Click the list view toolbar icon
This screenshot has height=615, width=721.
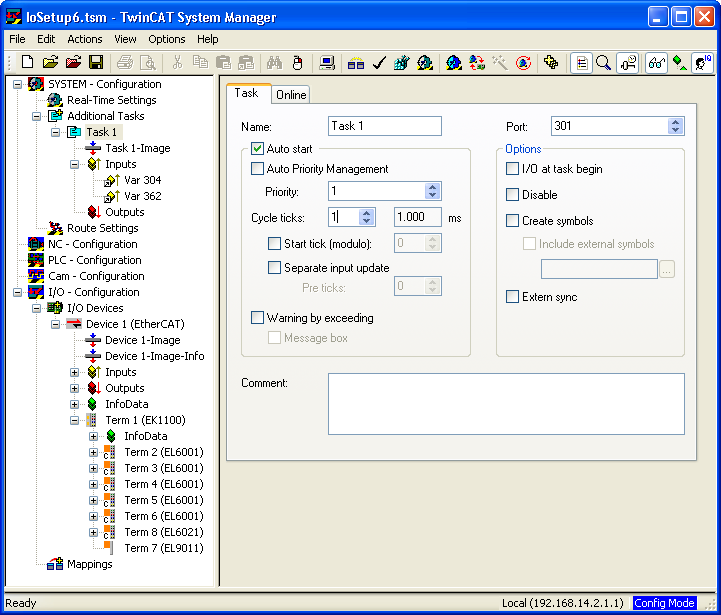(581, 63)
